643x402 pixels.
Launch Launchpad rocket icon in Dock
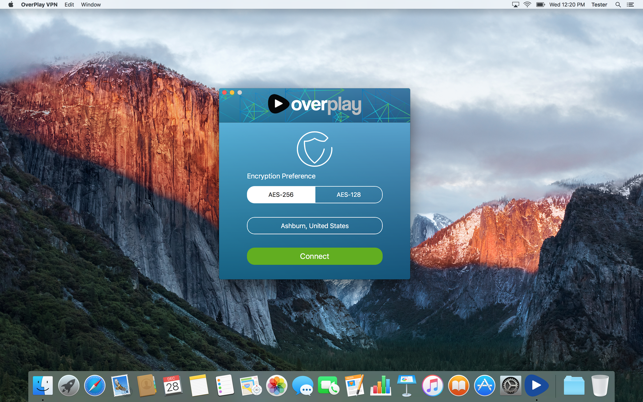[x=68, y=386]
